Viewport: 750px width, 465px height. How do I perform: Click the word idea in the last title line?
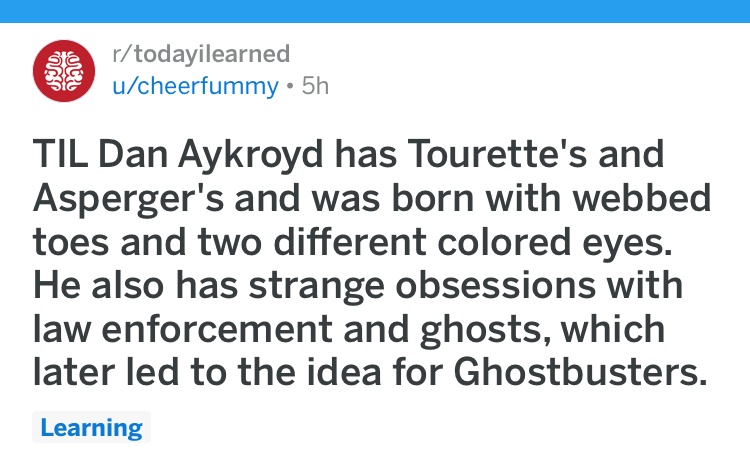tap(343, 372)
